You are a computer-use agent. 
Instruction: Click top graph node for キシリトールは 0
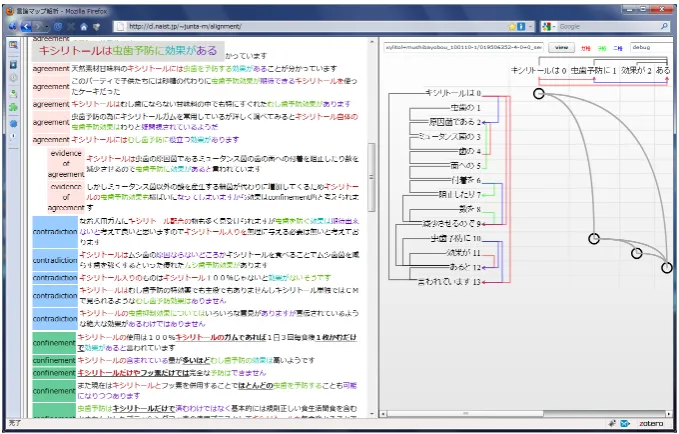[538, 93]
